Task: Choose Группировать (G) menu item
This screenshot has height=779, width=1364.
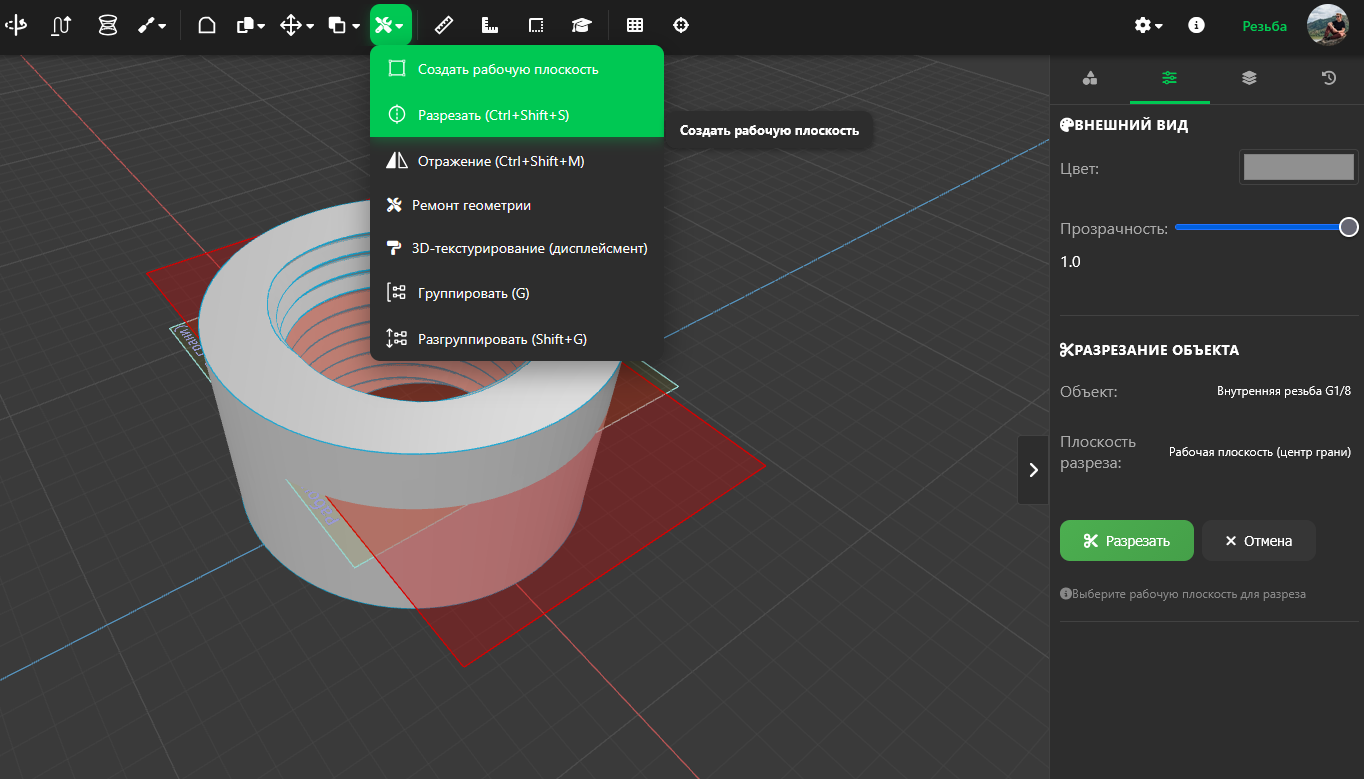Action: (x=517, y=293)
